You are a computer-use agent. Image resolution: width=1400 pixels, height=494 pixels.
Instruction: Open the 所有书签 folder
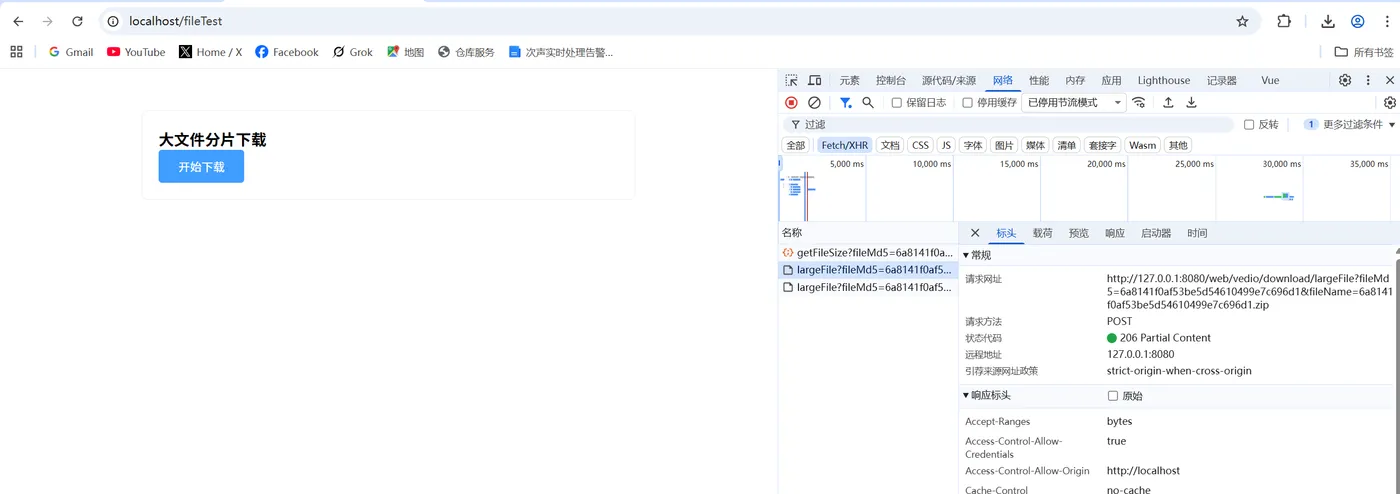[1364, 52]
